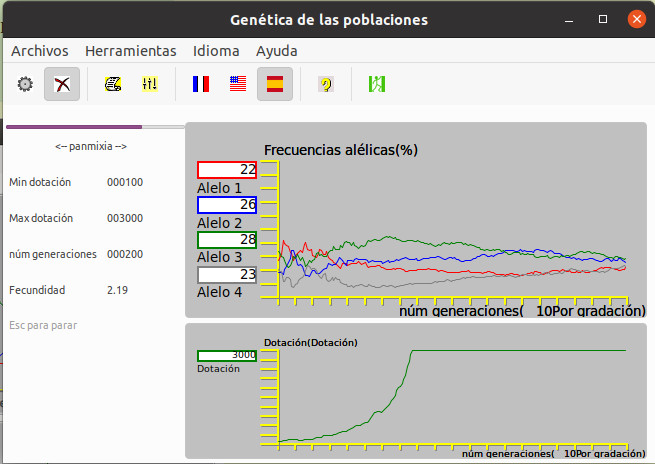Switch language with the US flag

pos(238,85)
